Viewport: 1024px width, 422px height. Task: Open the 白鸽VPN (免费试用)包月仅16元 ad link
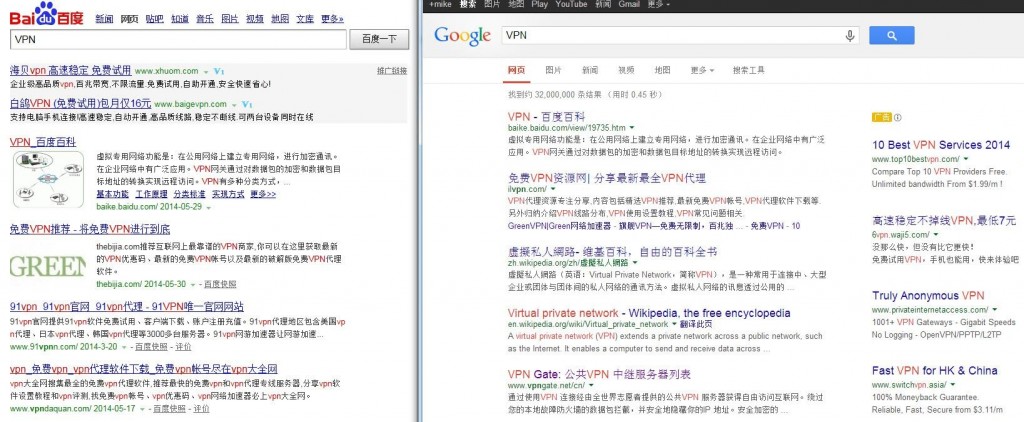tap(80, 103)
